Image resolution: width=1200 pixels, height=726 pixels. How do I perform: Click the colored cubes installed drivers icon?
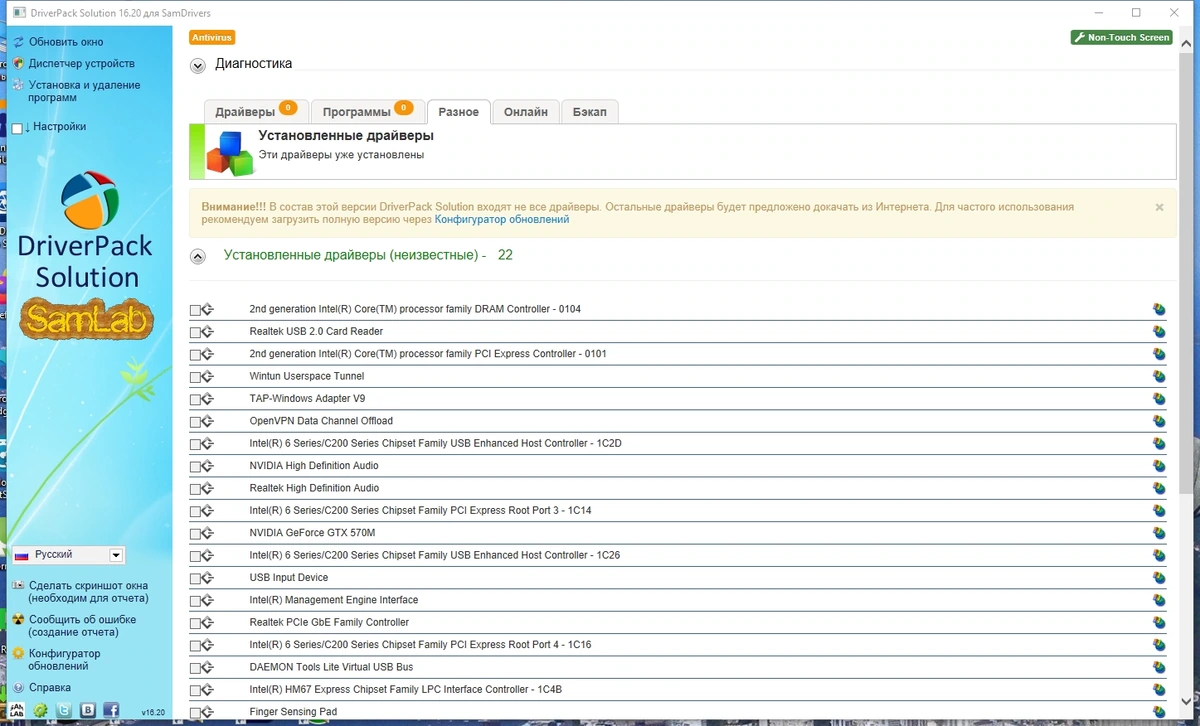pos(230,152)
